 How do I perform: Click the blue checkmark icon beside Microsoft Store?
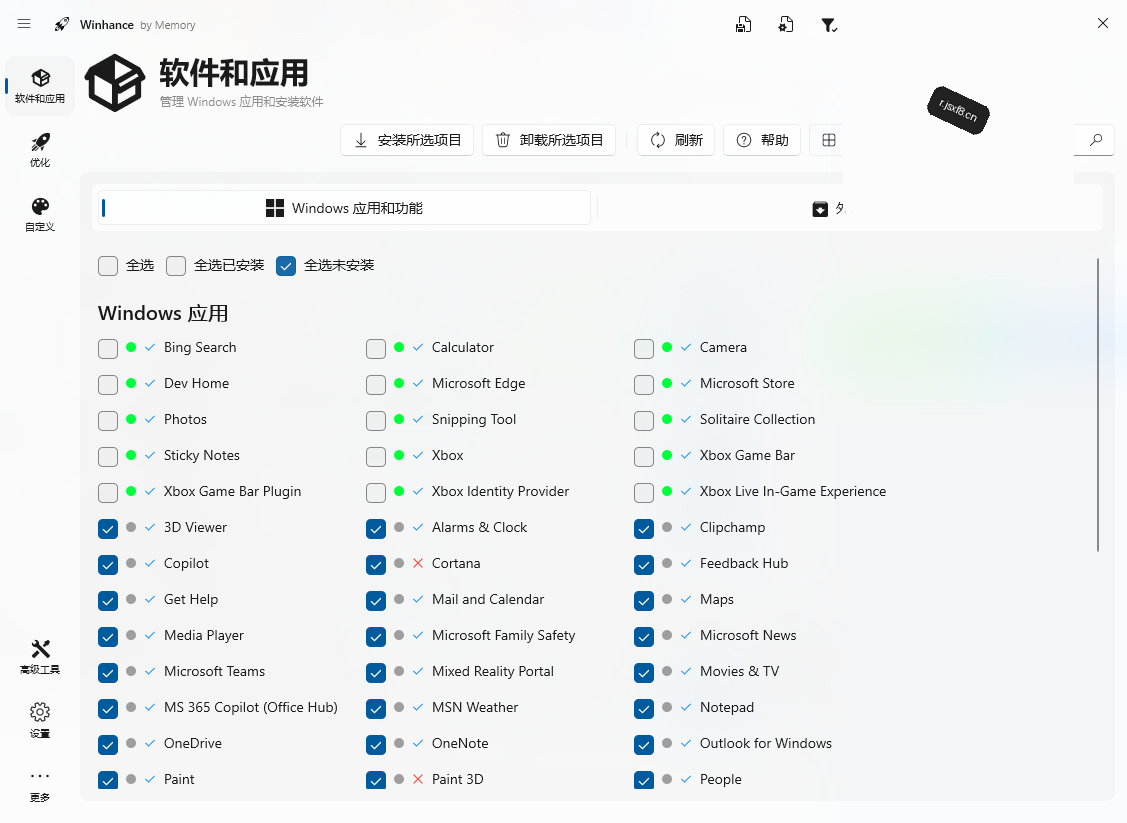click(686, 382)
